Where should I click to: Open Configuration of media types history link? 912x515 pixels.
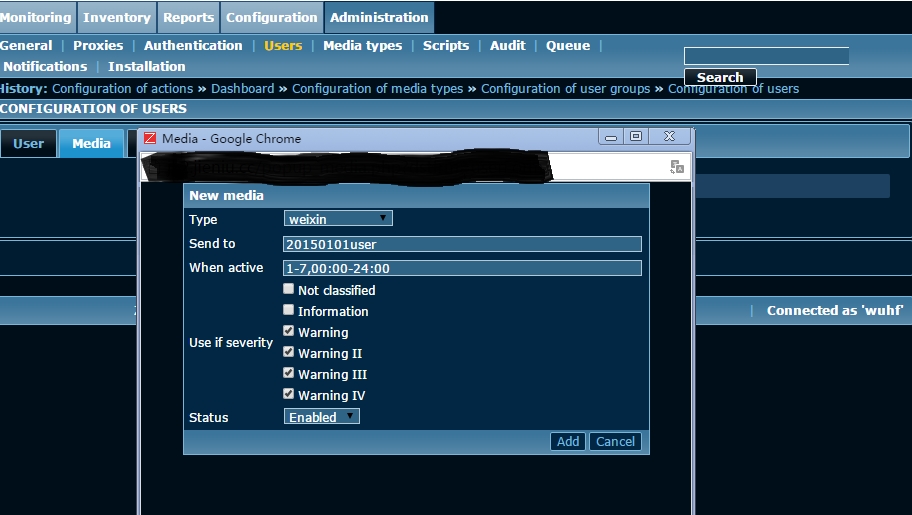coord(377,88)
